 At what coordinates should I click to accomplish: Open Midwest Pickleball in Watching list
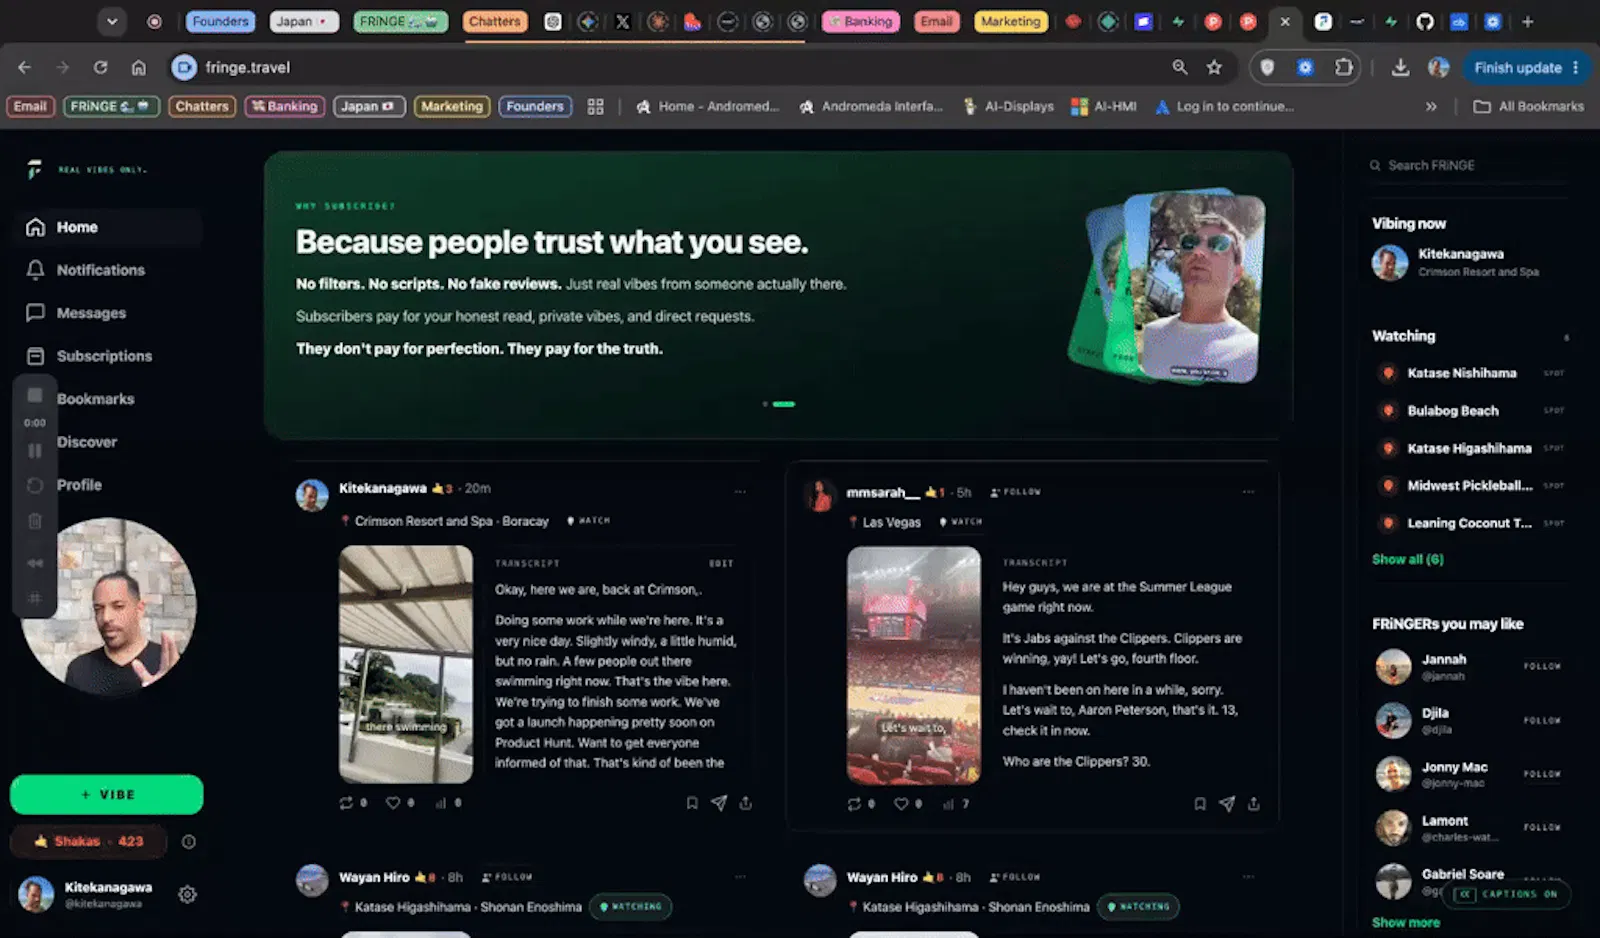click(x=1472, y=486)
